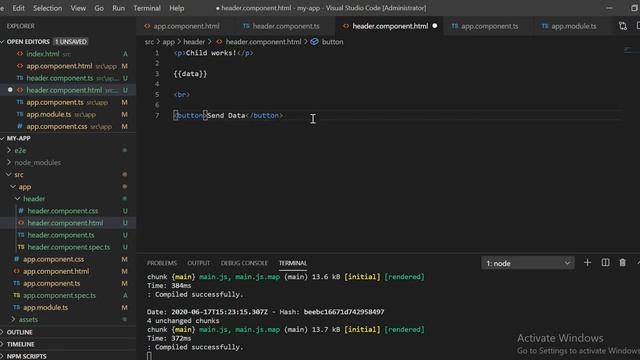Click 'Child works!' text on line 1
This screenshot has width=640, height=360.
[211, 53]
